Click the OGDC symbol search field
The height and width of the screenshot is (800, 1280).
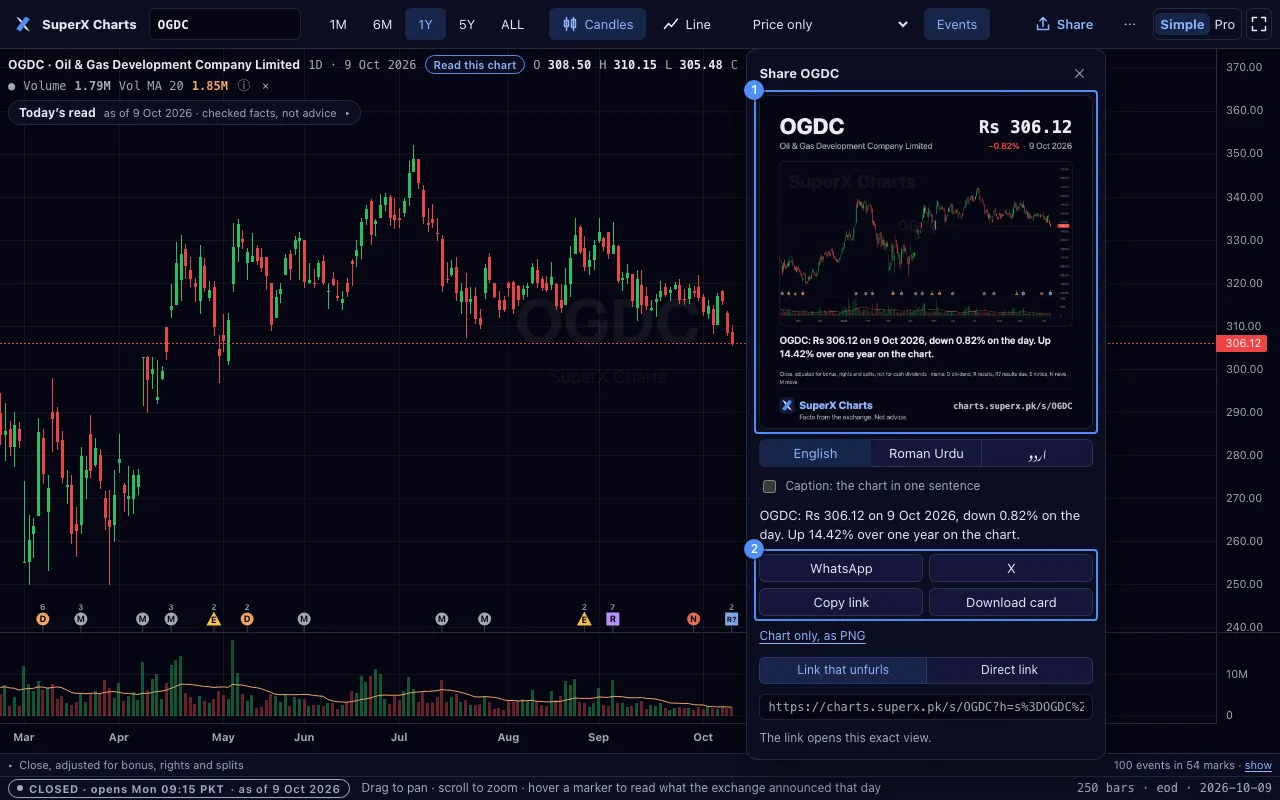[x=225, y=24]
